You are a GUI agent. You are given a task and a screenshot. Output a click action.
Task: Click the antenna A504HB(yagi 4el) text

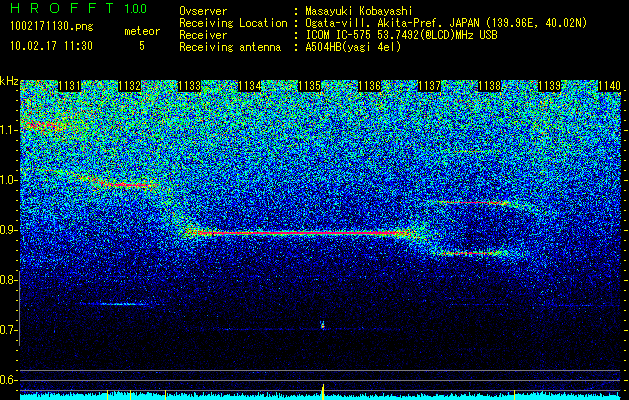point(353,47)
